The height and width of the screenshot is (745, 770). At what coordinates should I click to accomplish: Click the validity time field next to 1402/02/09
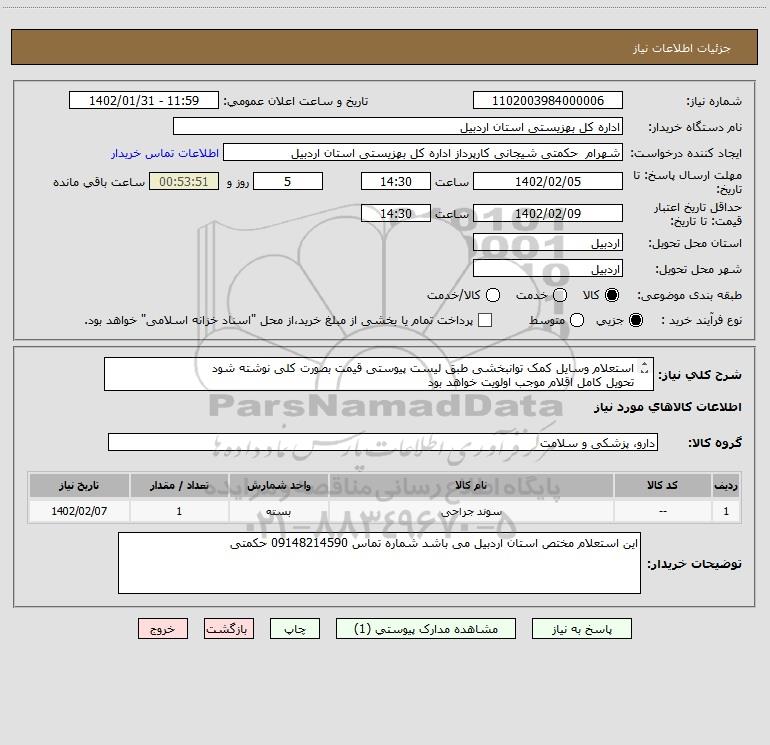pos(396,213)
